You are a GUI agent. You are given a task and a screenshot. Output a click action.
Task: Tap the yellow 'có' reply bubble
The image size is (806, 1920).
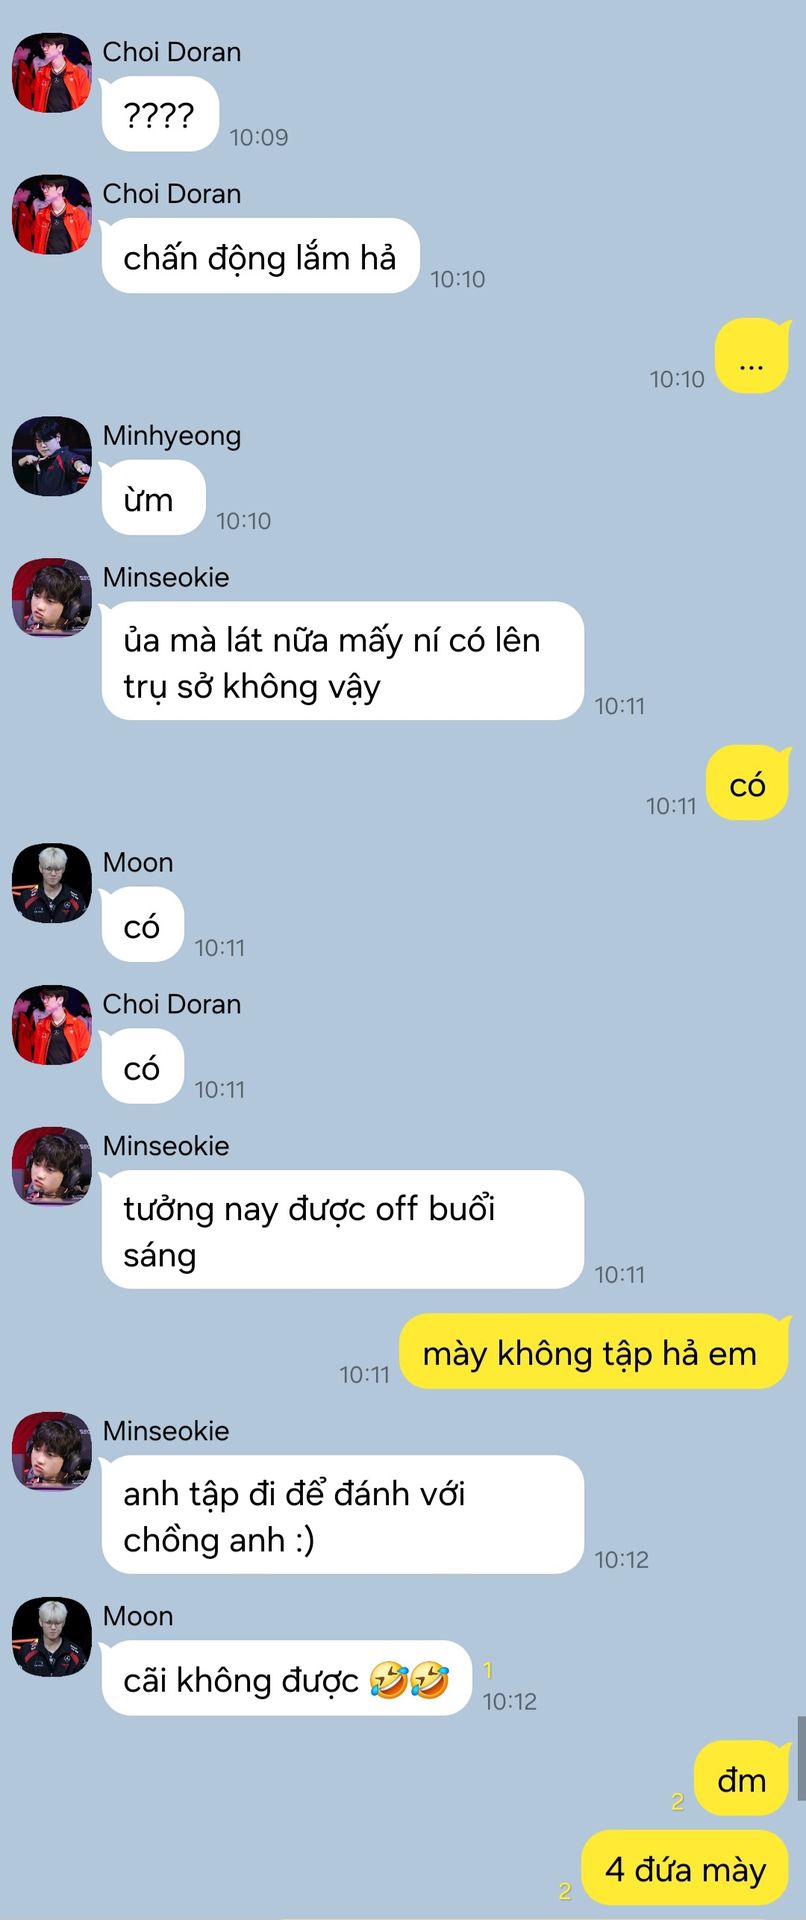click(747, 784)
